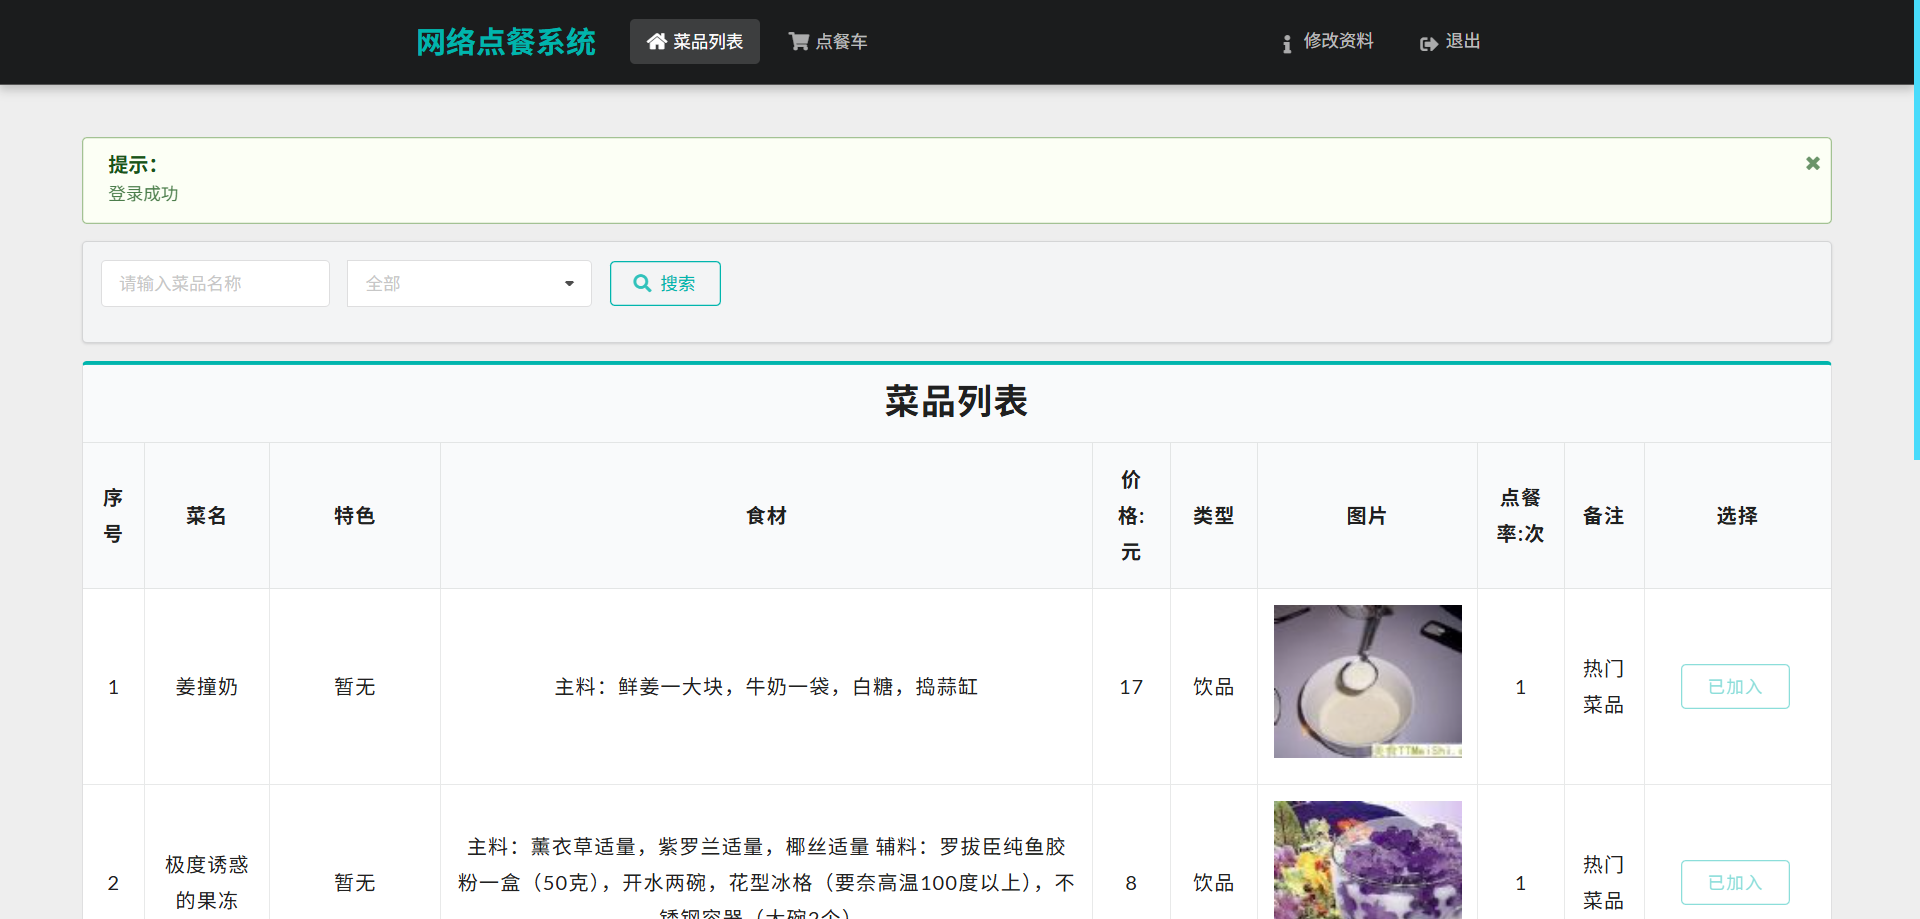The height and width of the screenshot is (919, 1920).
Task: Open the 菜品列表 navigation tab
Action: click(695, 41)
